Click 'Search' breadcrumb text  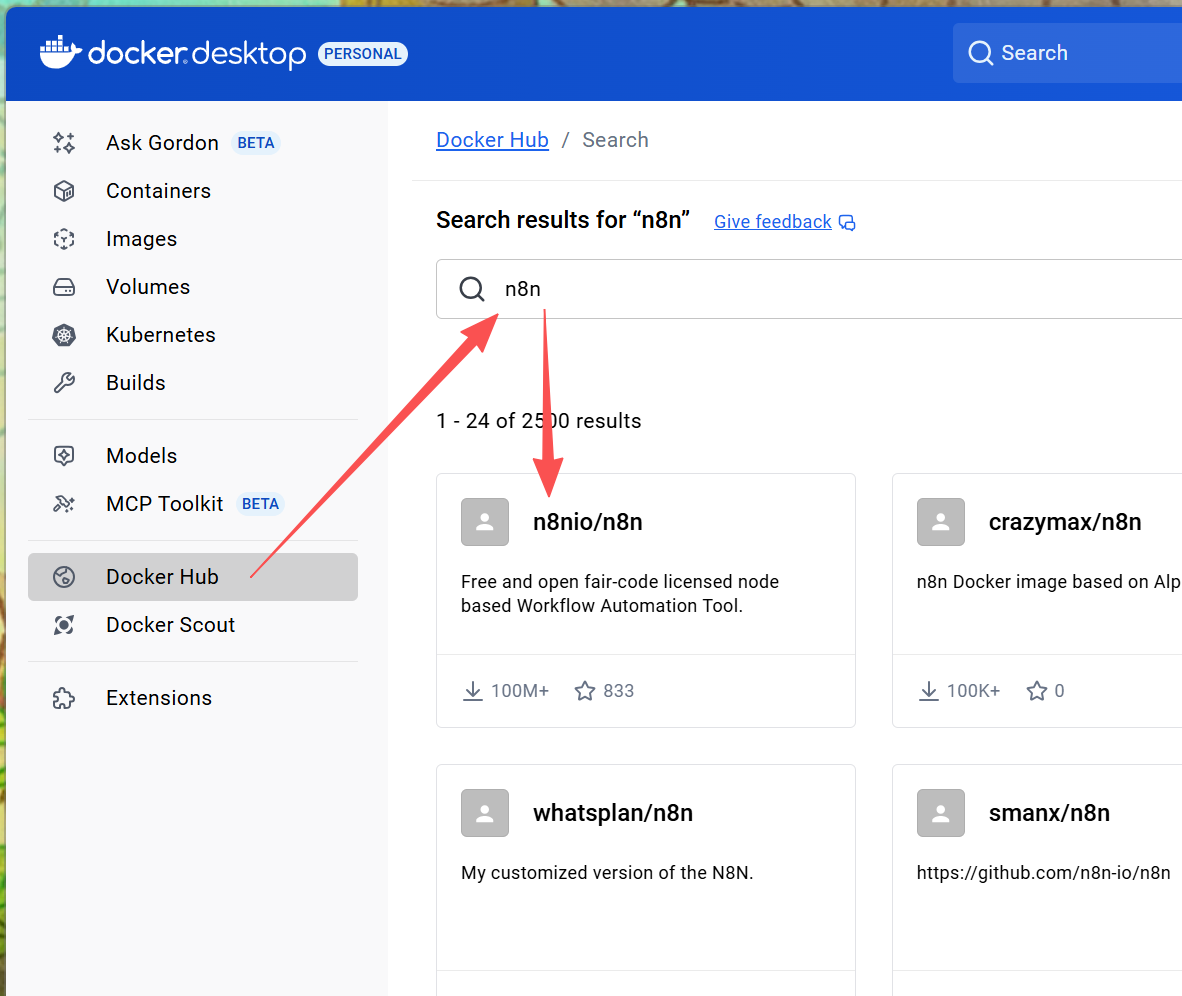click(x=615, y=140)
